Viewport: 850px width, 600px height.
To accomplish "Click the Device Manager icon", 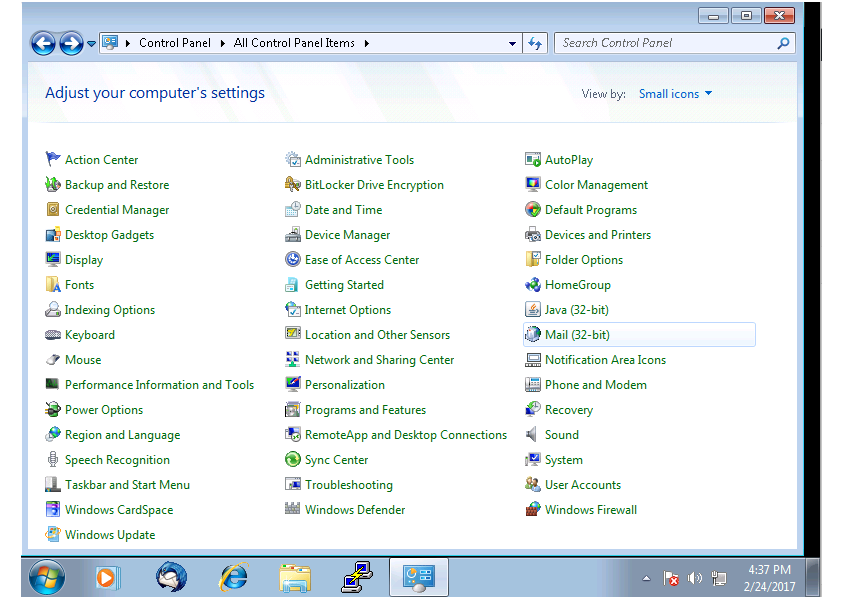I will [293, 234].
